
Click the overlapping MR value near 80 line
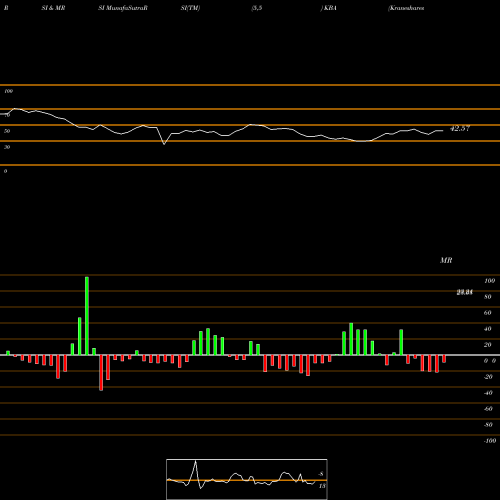coord(465,292)
